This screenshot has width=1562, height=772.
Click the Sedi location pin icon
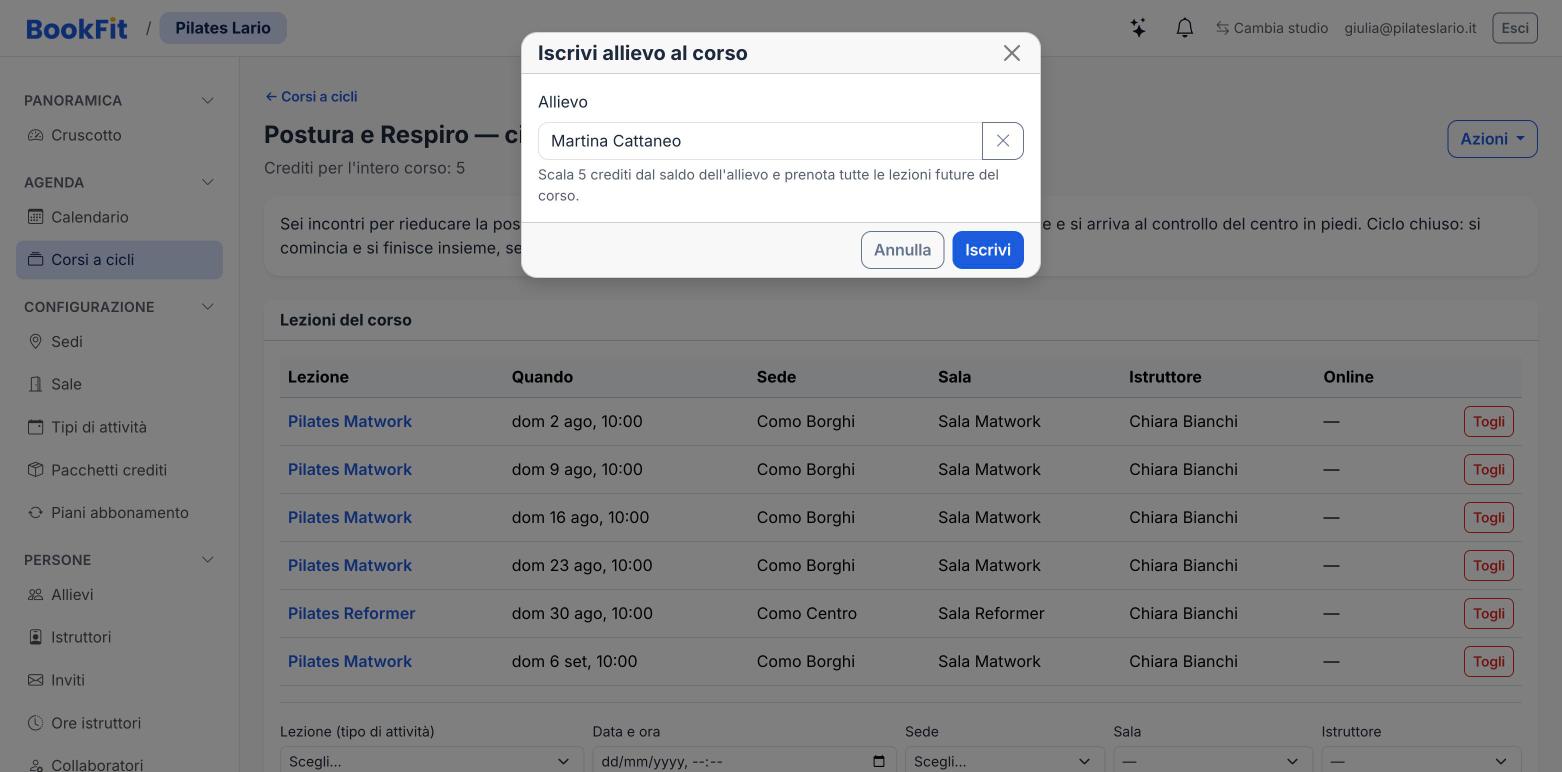click(35, 342)
